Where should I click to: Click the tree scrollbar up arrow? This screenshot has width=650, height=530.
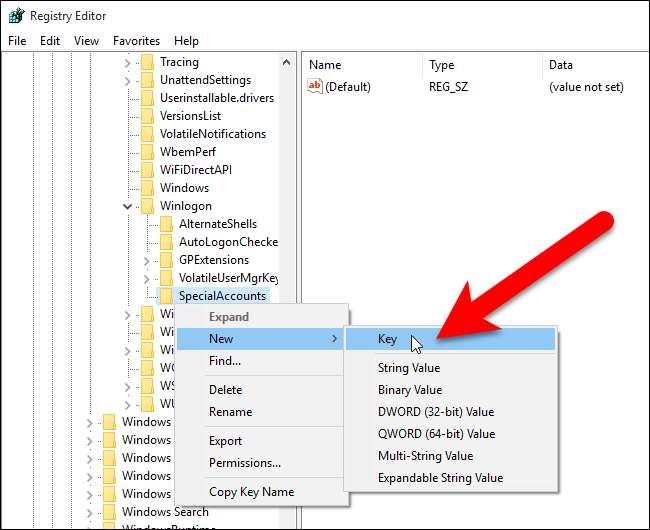point(286,63)
